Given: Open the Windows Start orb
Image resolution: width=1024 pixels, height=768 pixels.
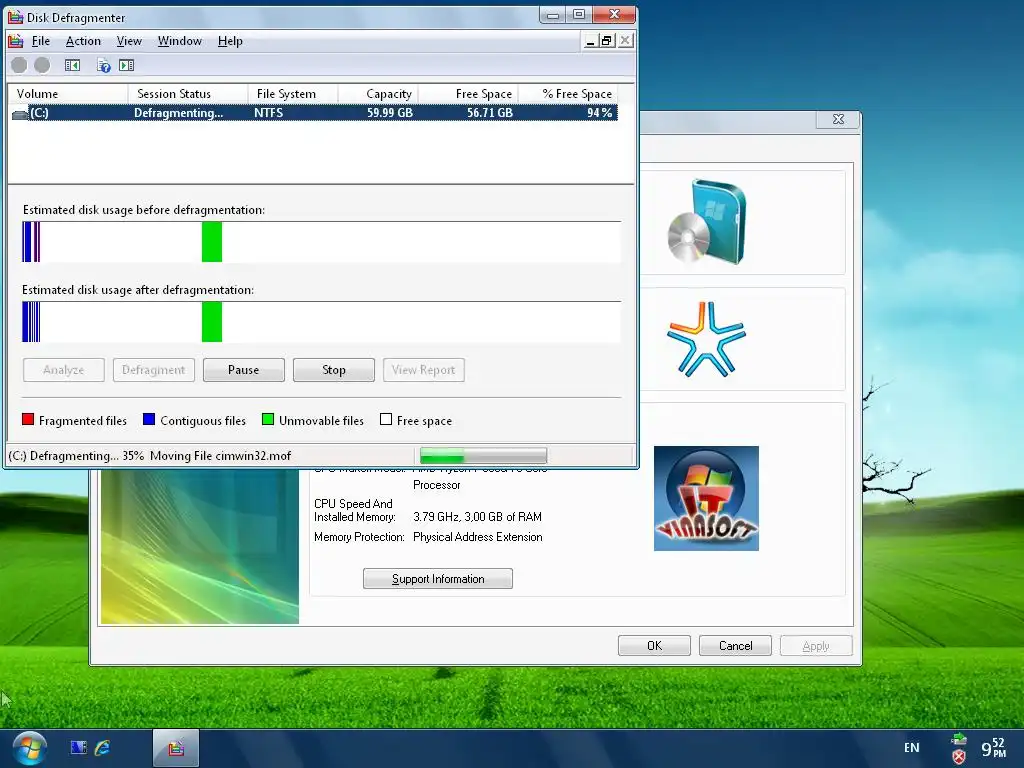Looking at the screenshot, I should pos(29,748).
